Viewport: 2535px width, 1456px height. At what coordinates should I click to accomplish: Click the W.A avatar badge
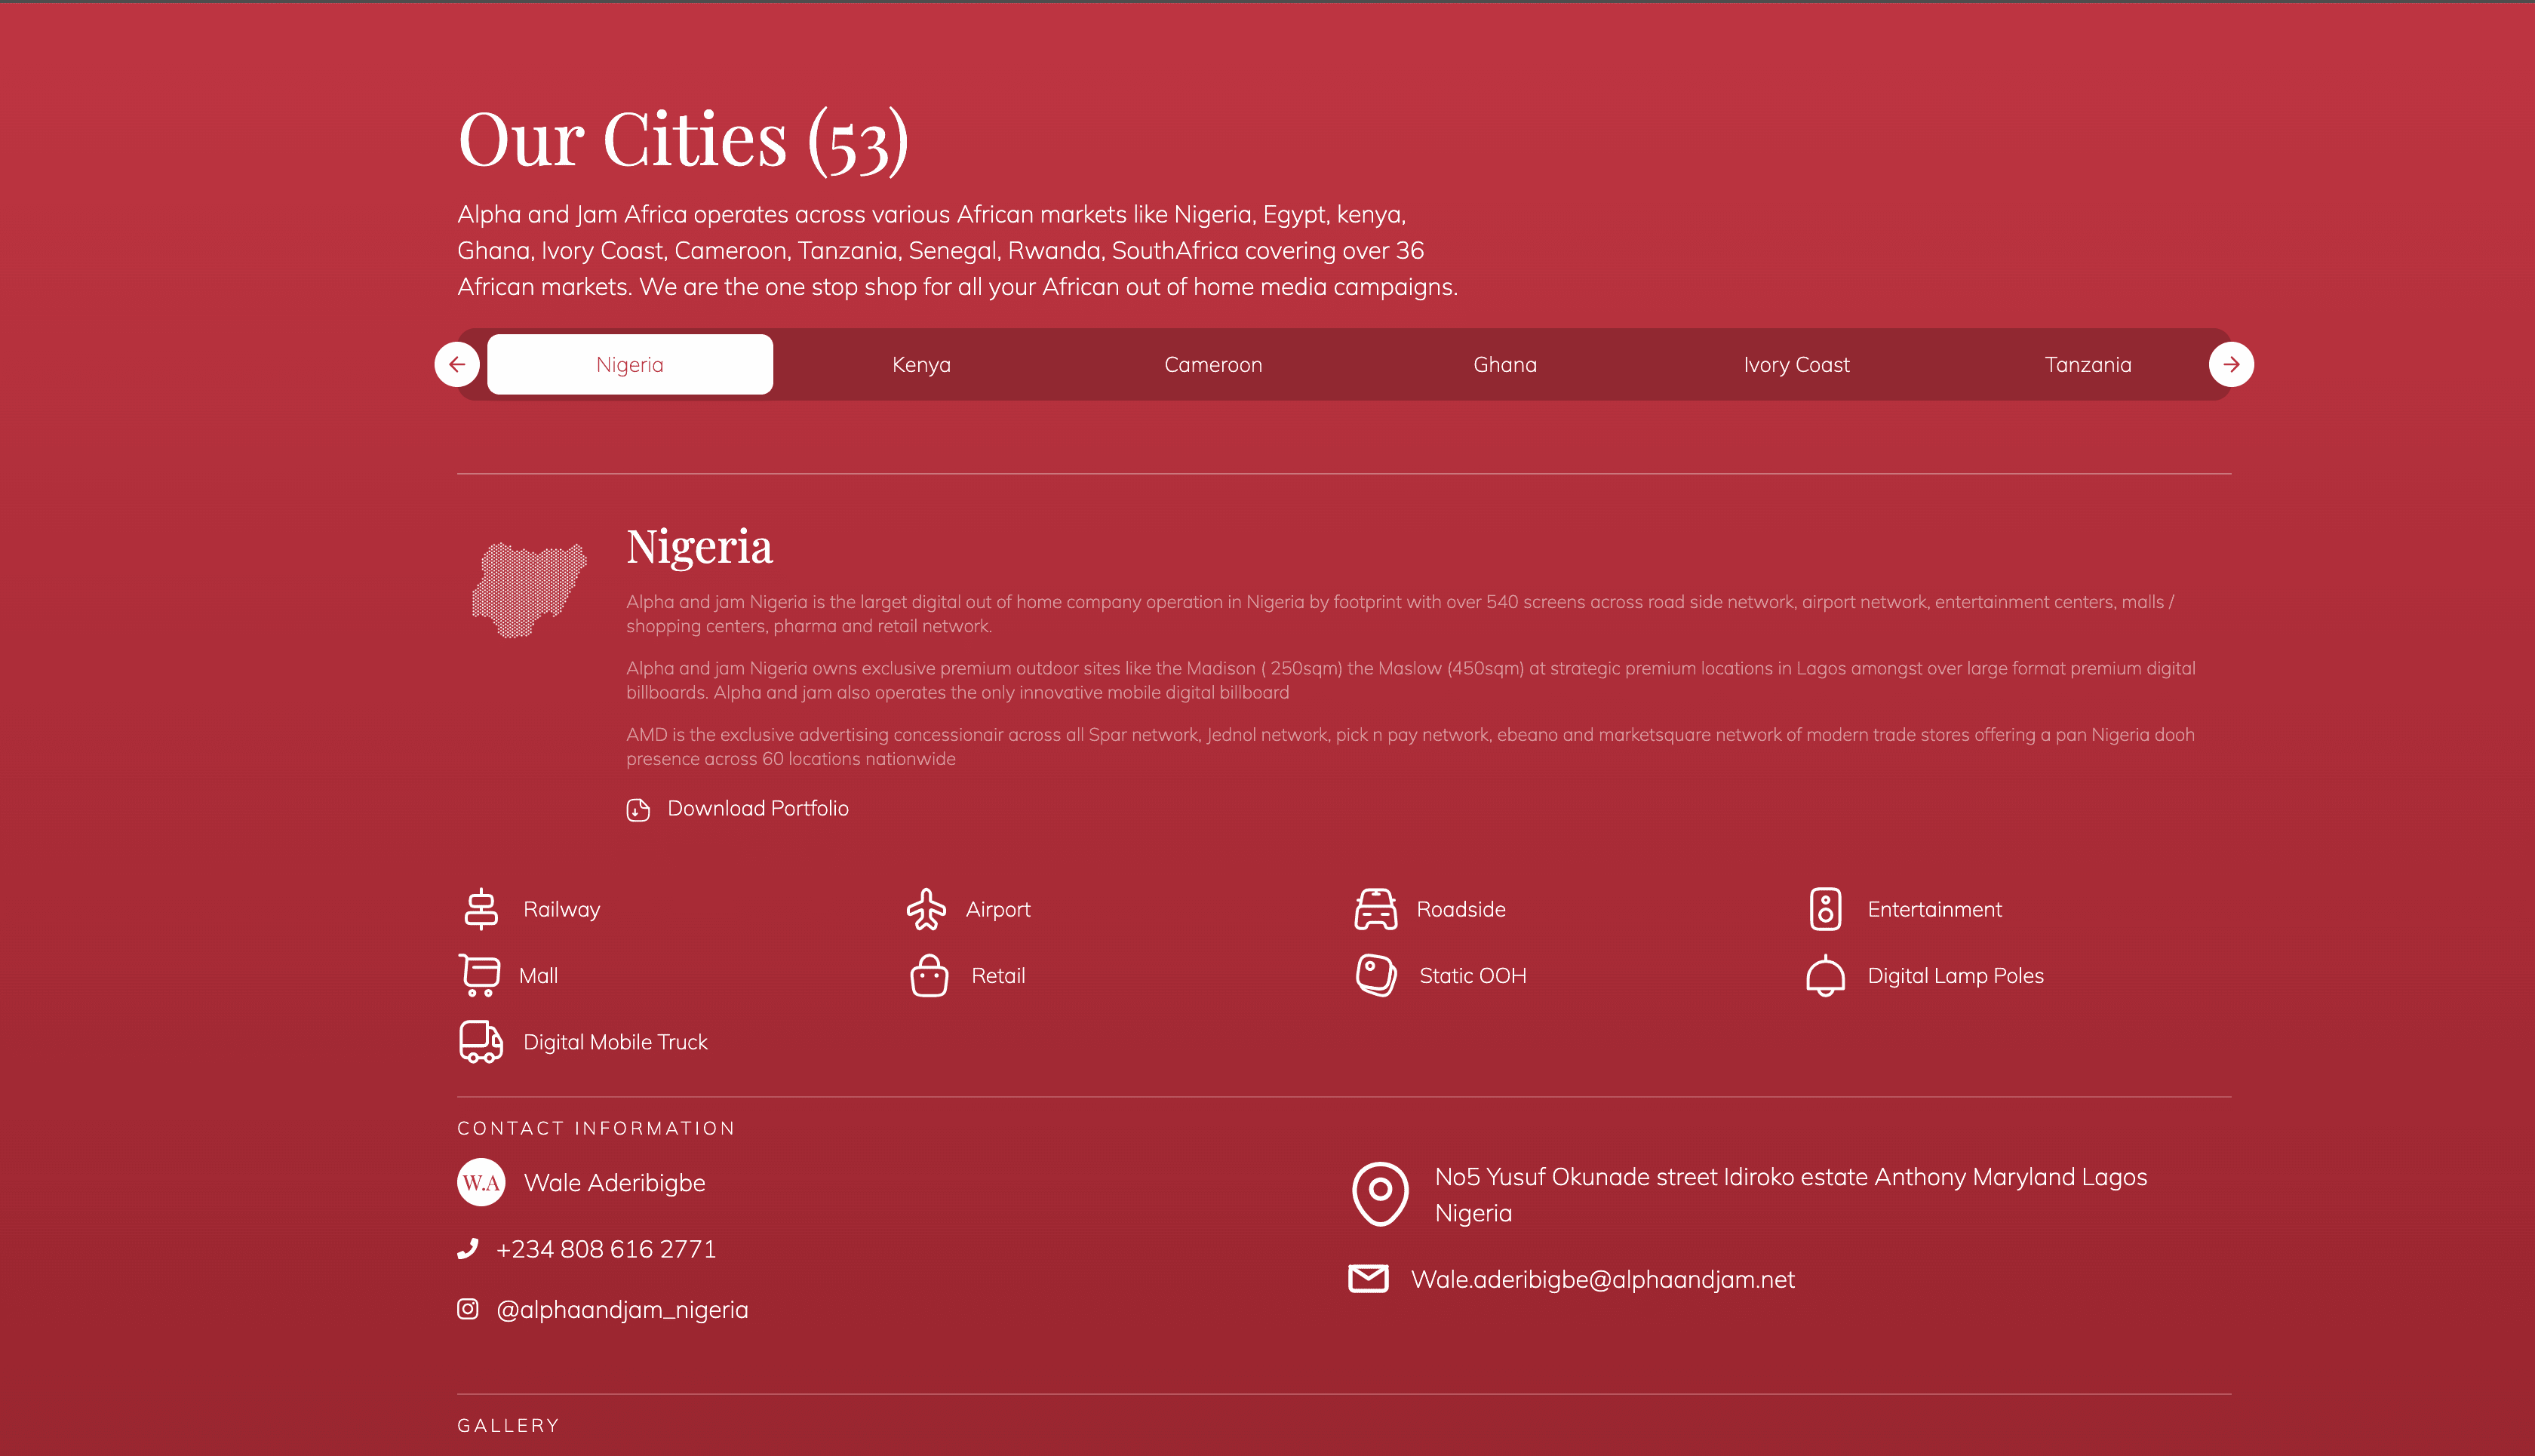(x=481, y=1182)
